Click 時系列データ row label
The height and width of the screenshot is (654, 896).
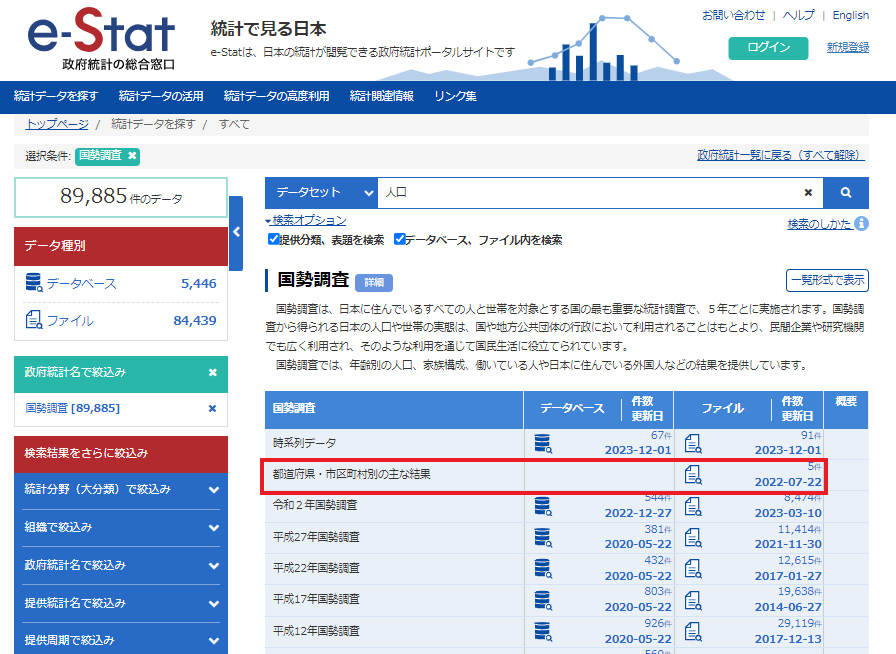305,443
